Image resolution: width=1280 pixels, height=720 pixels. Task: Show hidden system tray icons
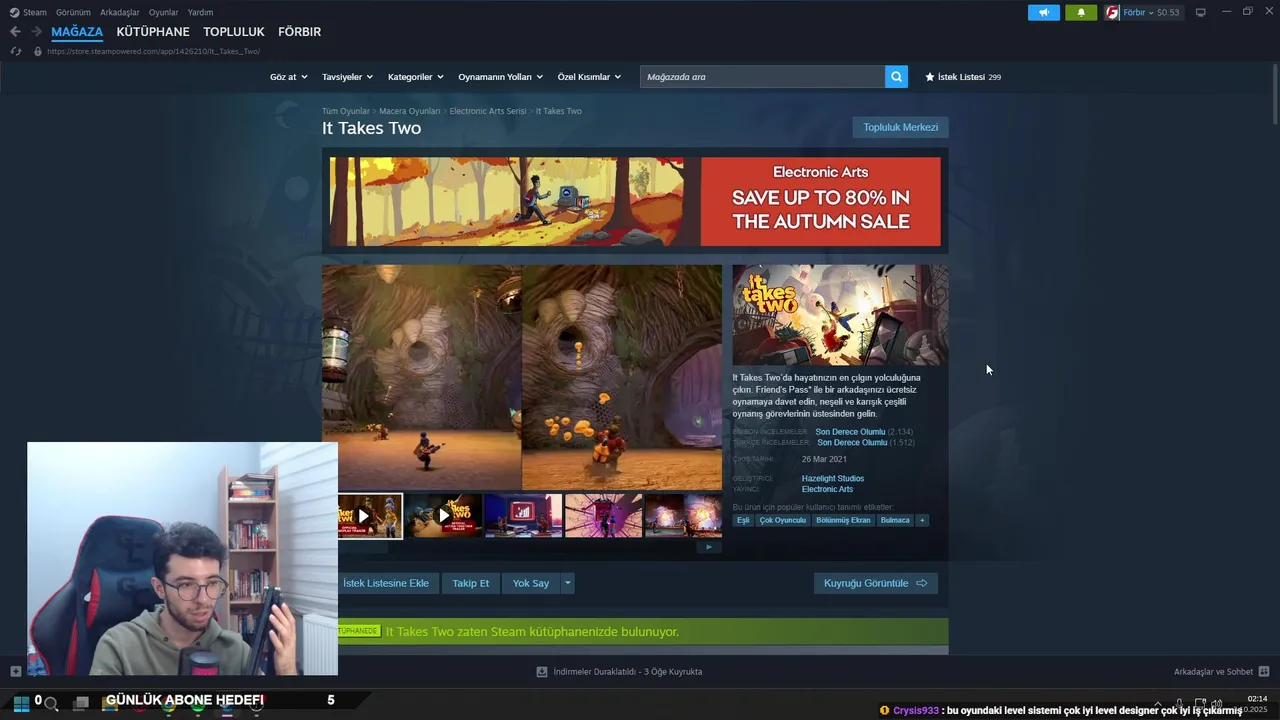pos(1158,704)
